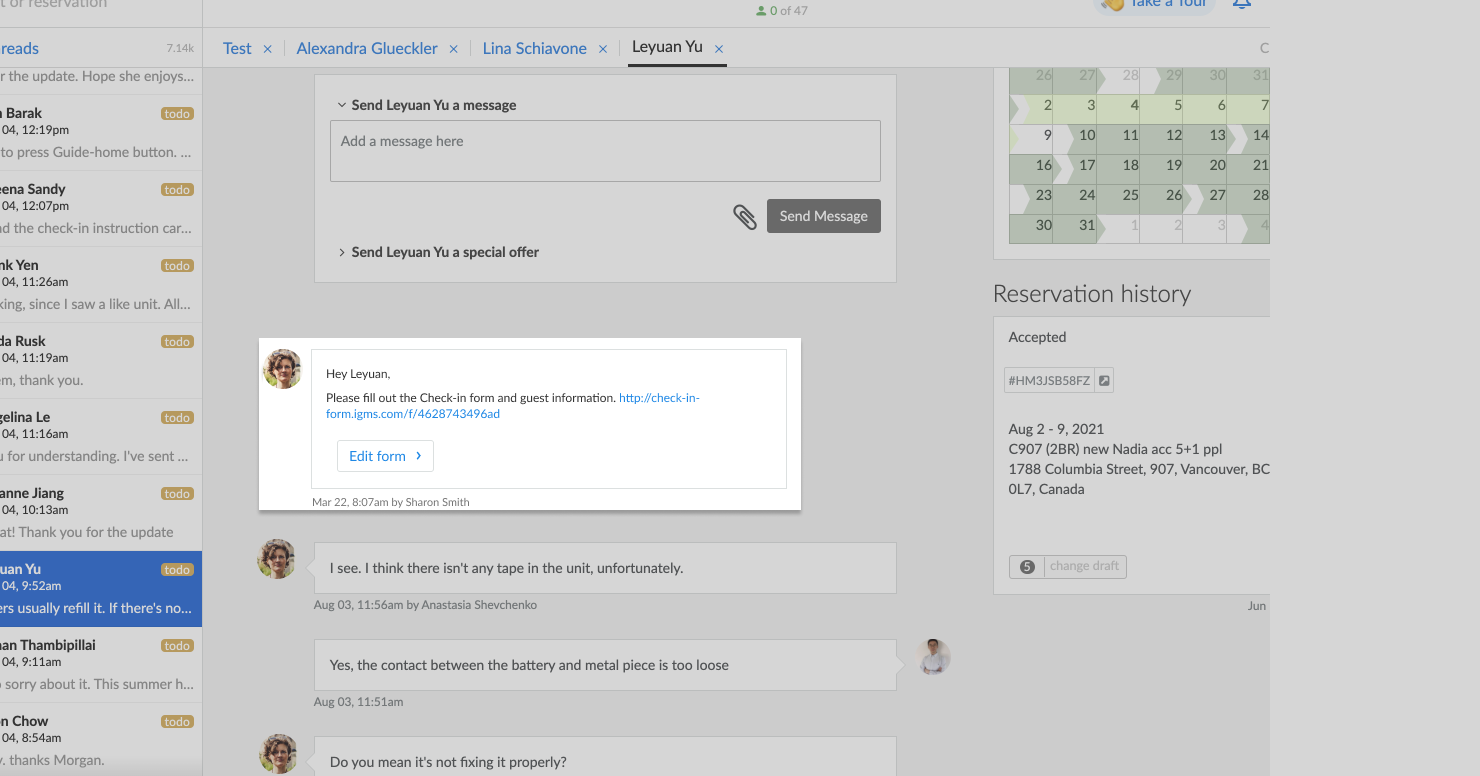Open the notifications bell
The height and width of the screenshot is (776, 1480).
(1241, 5)
